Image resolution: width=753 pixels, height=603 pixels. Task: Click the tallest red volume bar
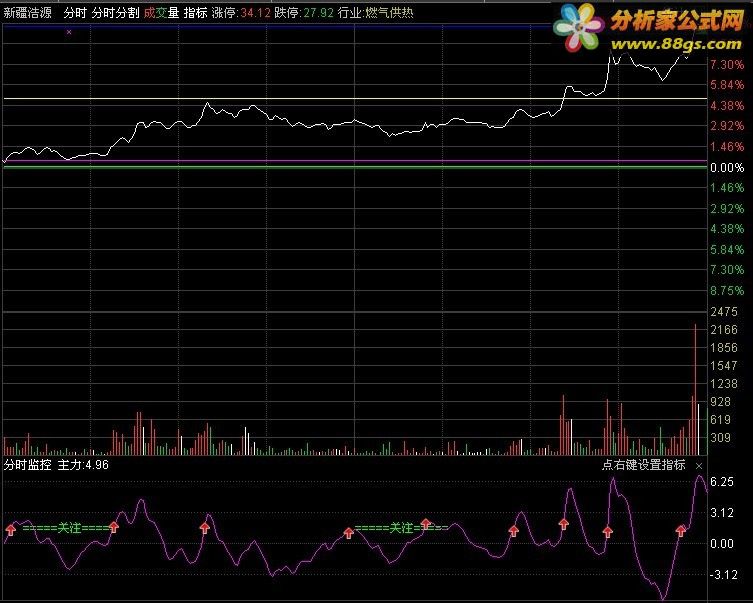pyautogui.click(x=695, y=390)
